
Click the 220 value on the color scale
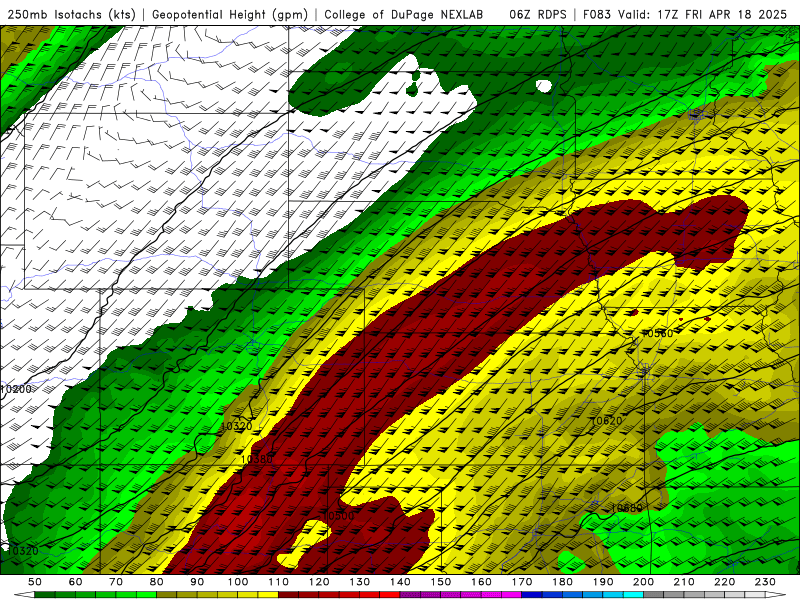(725, 582)
